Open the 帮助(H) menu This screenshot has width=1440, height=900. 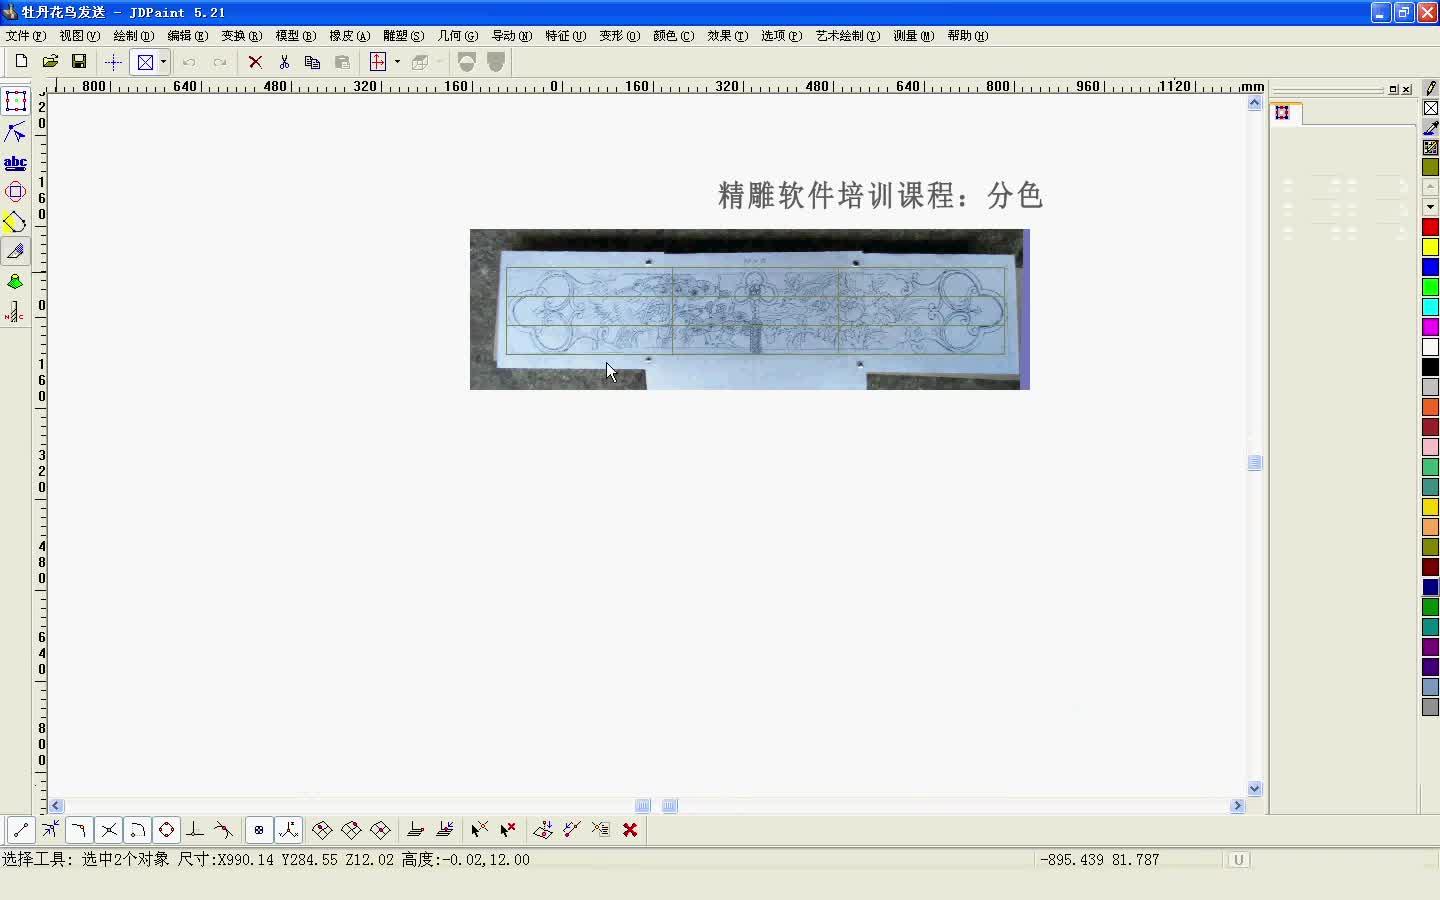pyautogui.click(x=967, y=36)
